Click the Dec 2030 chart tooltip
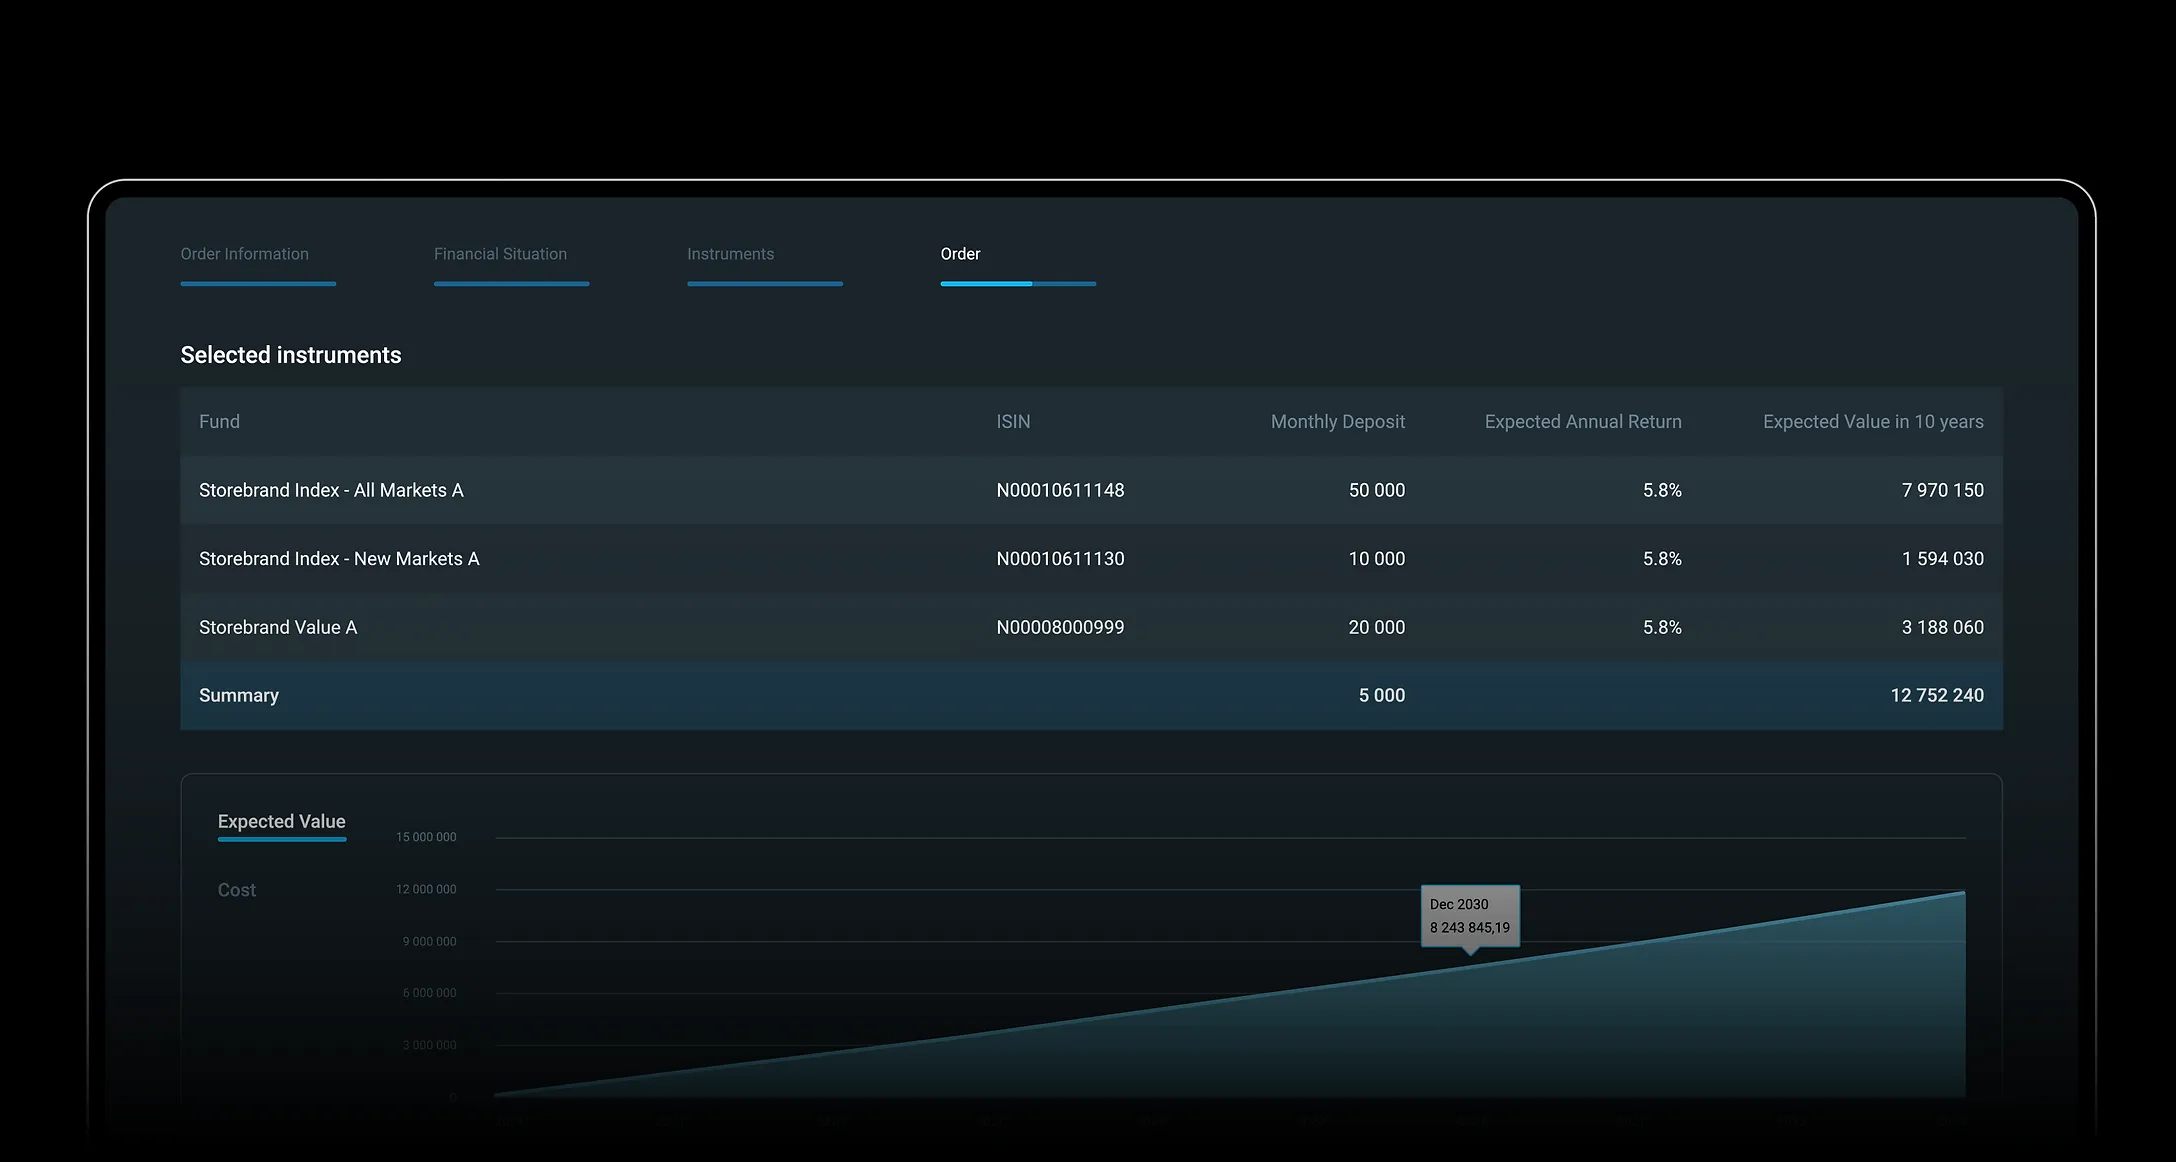The image size is (2176, 1162). click(1470, 916)
